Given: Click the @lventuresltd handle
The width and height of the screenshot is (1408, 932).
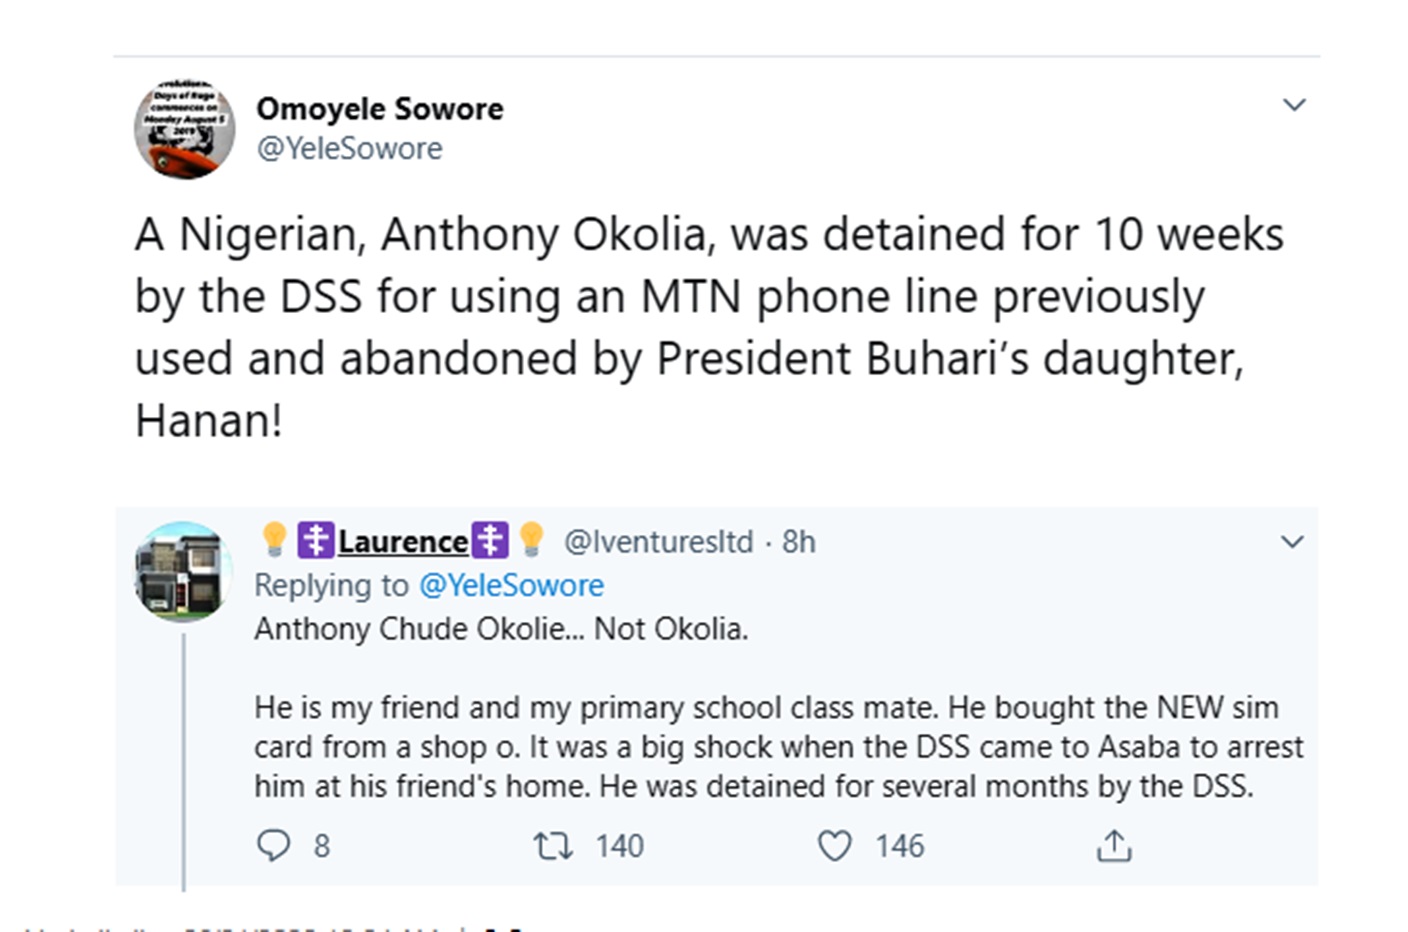Looking at the screenshot, I should (658, 541).
